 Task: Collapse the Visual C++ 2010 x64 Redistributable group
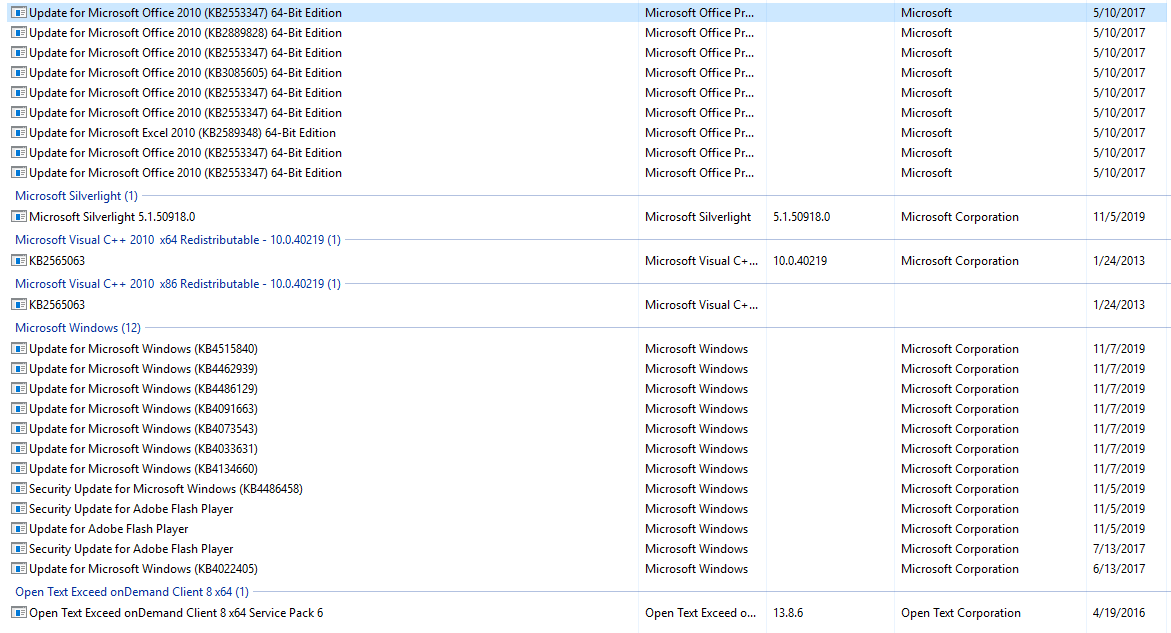pos(178,240)
